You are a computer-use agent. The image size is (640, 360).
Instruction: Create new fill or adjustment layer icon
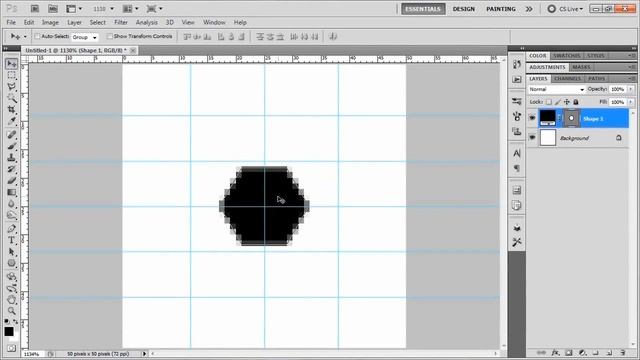click(x=582, y=353)
